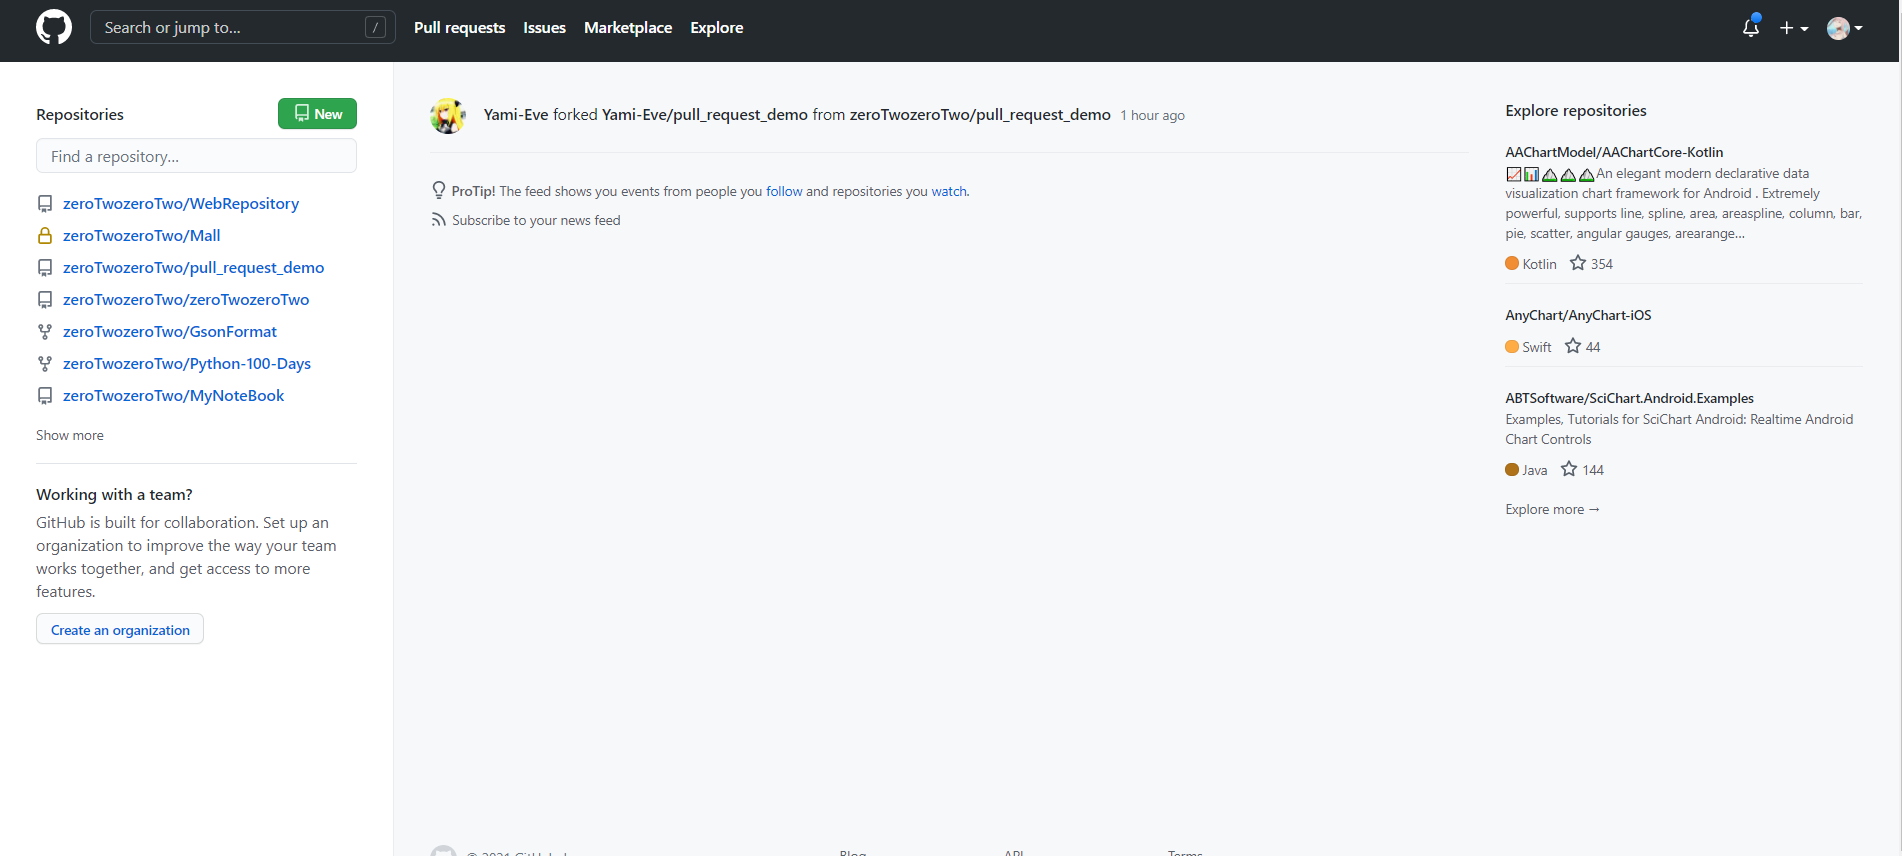Open the notifications bell
This screenshot has height=856, width=1902.
[x=1751, y=28]
